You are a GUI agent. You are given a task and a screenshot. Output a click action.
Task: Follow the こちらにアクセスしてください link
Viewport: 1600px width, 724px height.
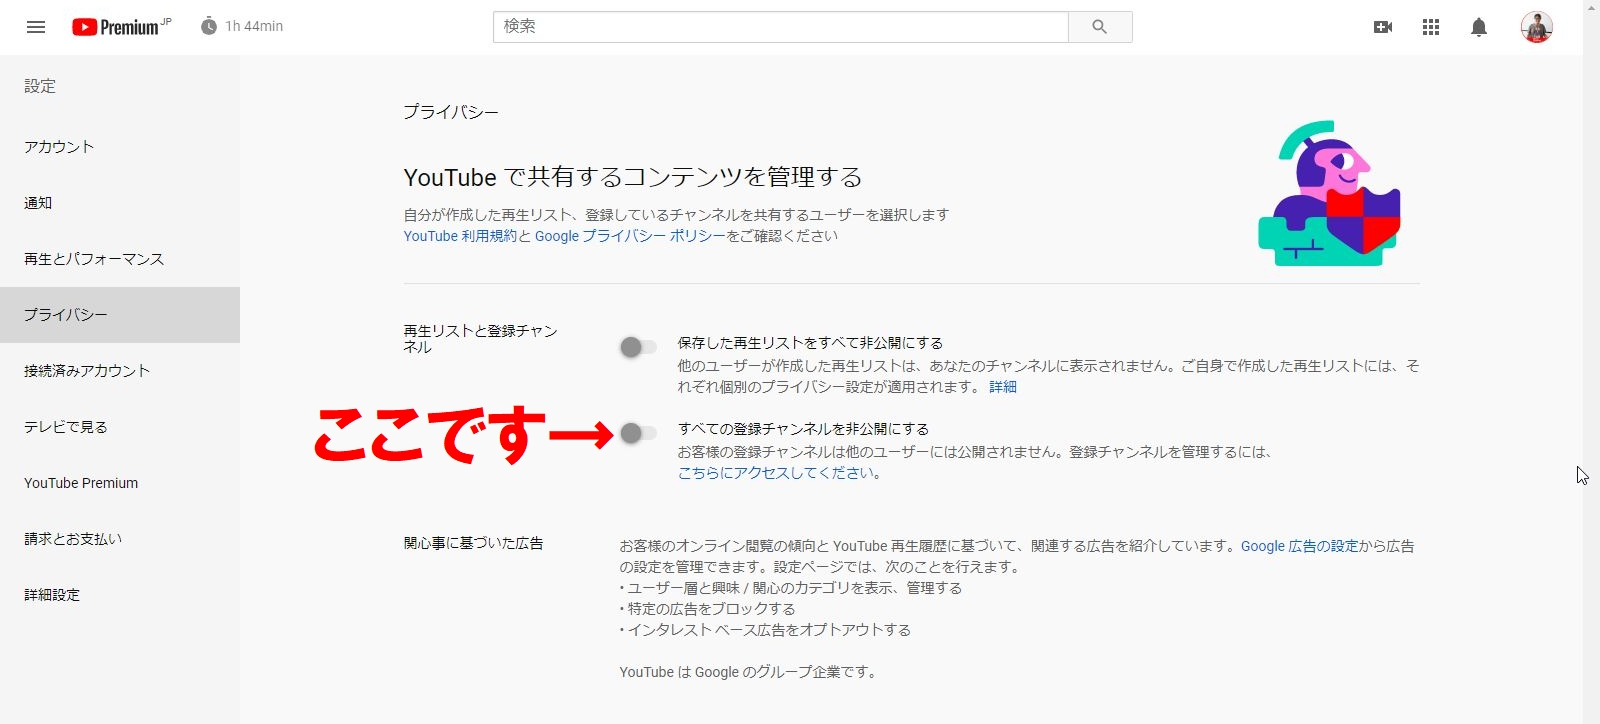(x=776, y=473)
